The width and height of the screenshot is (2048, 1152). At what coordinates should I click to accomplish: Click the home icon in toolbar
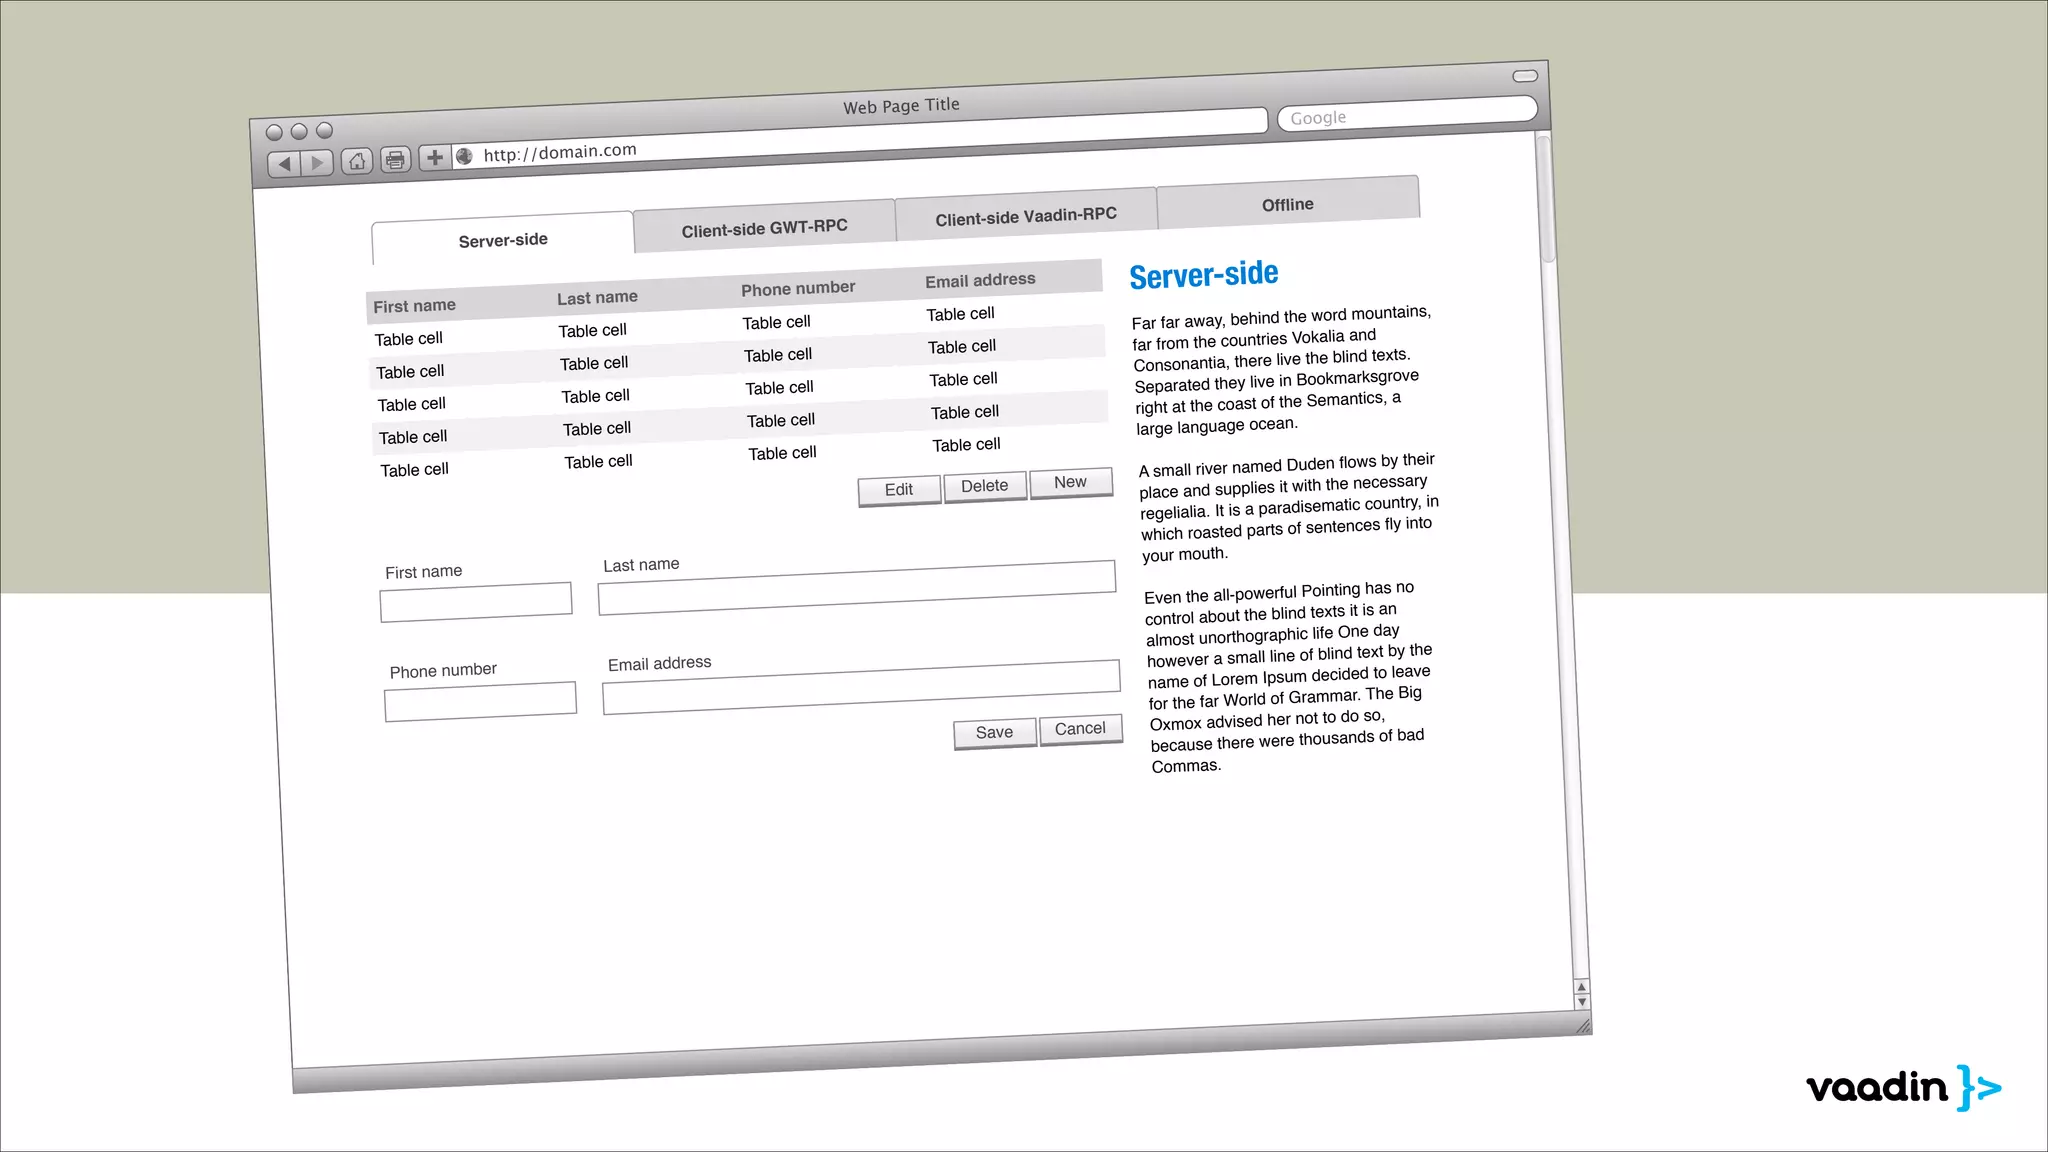357,161
